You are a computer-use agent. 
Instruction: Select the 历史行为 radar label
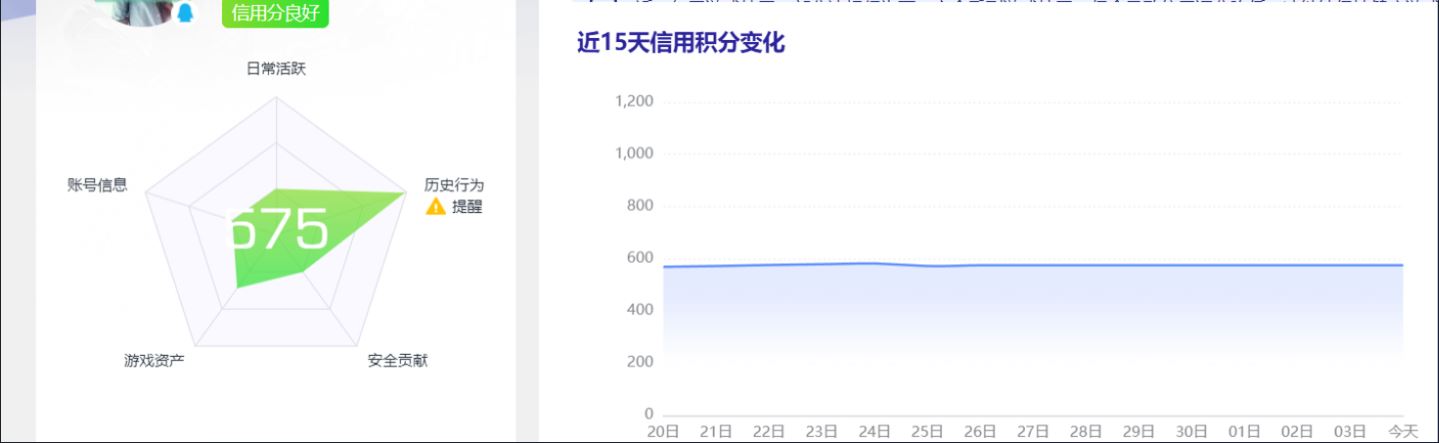[x=454, y=185]
